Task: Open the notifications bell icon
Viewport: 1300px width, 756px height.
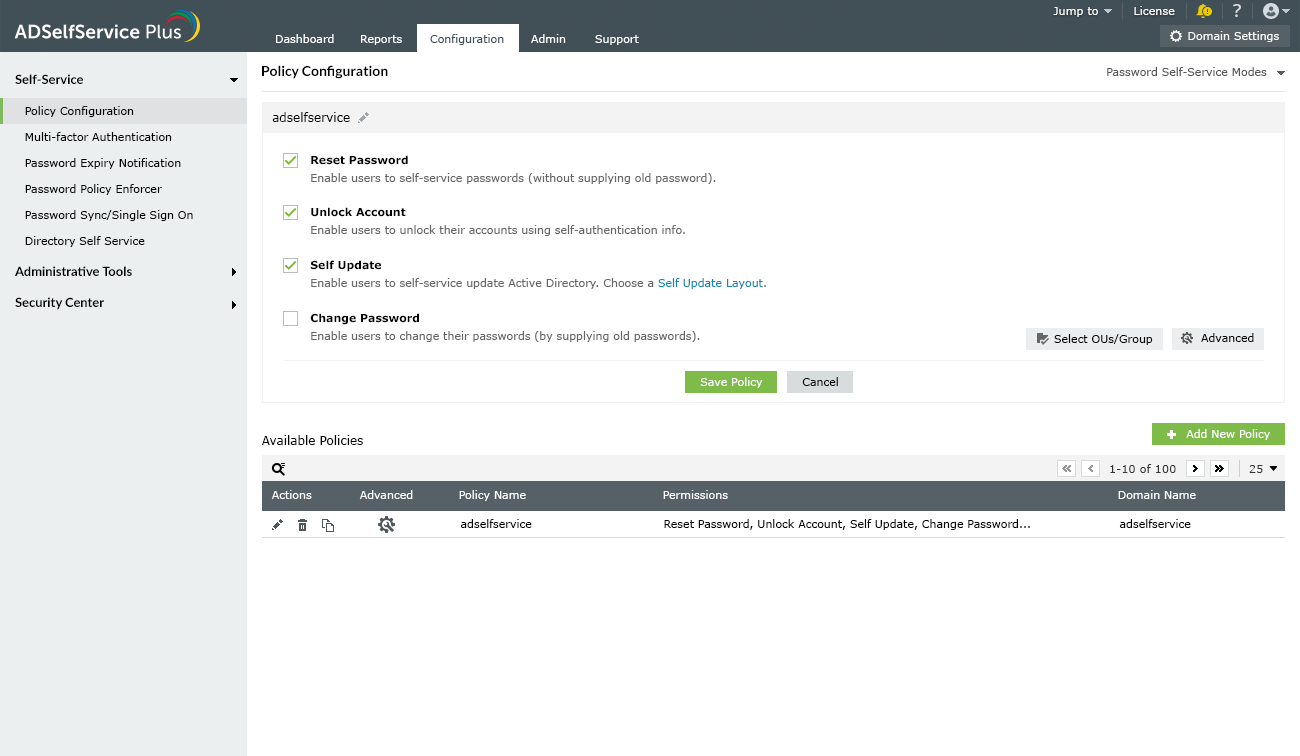Action: (x=1204, y=11)
